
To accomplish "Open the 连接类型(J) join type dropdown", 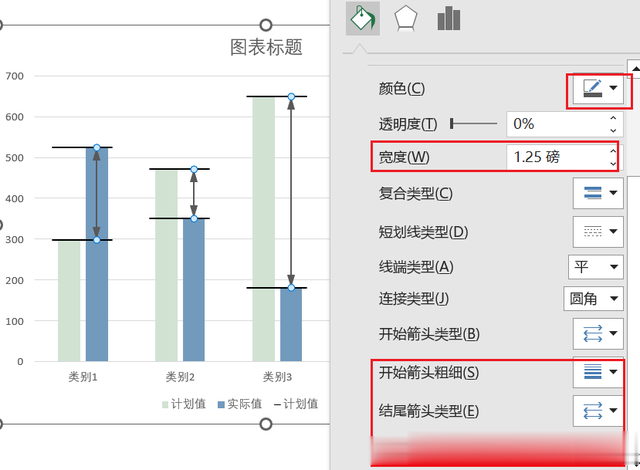I will 593,299.
